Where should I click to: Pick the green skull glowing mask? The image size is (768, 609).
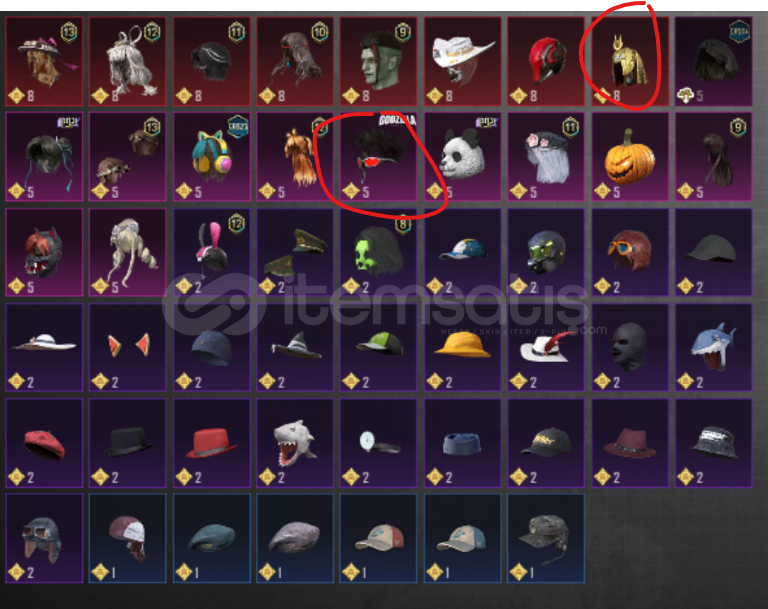tap(379, 252)
